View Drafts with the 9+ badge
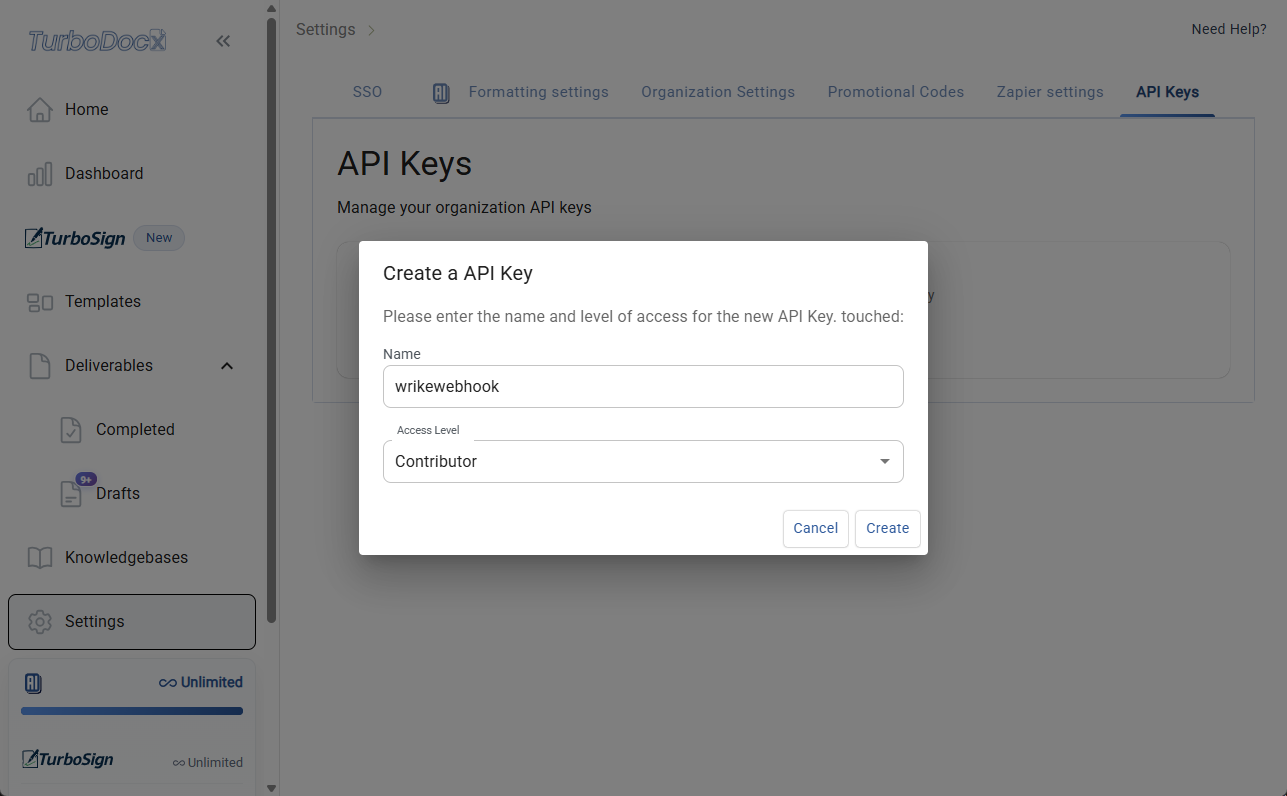The height and width of the screenshot is (796, 1287). pyautogui.click(x=117, y=493)
